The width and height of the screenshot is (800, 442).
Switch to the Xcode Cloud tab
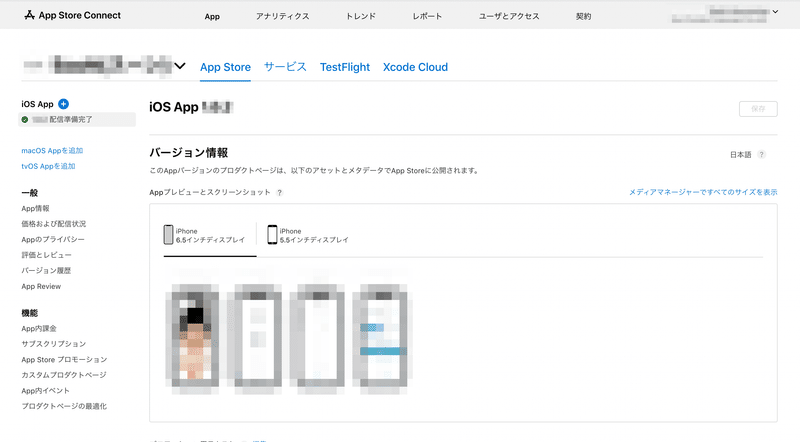[415, 67]
